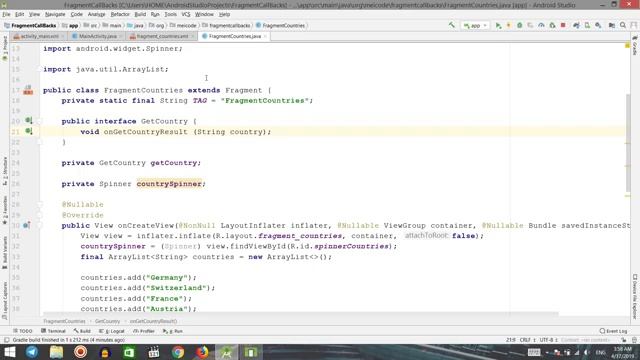The height and width of the screenshot is (360, 640).
Task: Click the 21:9 cursor position indicator
Action: 511,340
